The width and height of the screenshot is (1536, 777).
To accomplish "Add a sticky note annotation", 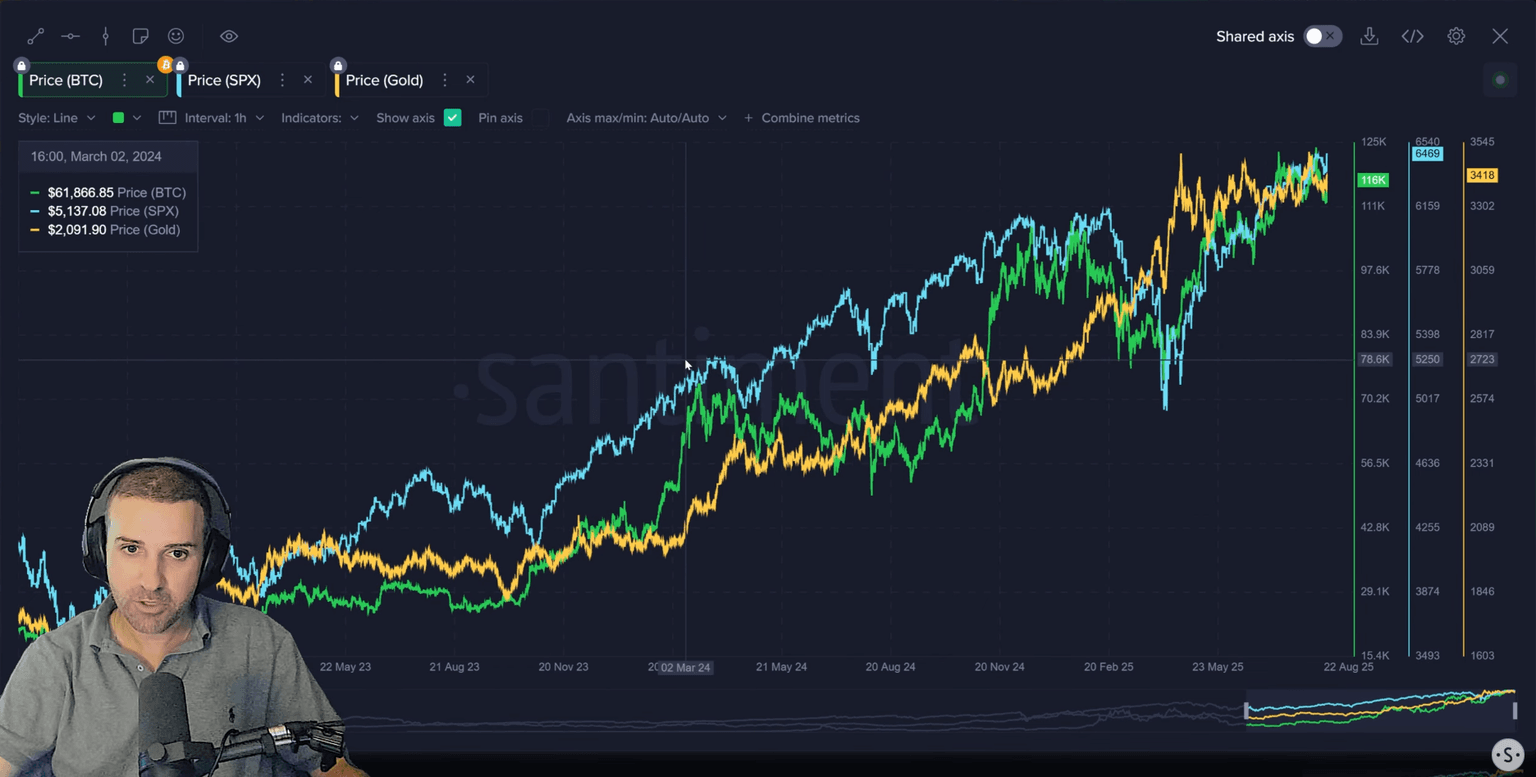I will pyautogui.click(x=140, y=36).
